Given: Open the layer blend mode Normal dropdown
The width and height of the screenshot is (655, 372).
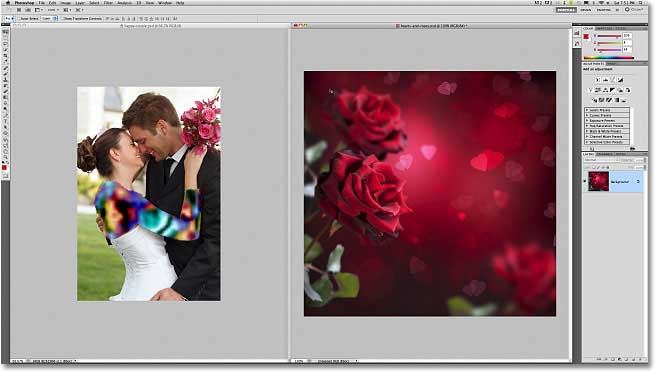Looking at the screenshot, I should click(601, 159).
